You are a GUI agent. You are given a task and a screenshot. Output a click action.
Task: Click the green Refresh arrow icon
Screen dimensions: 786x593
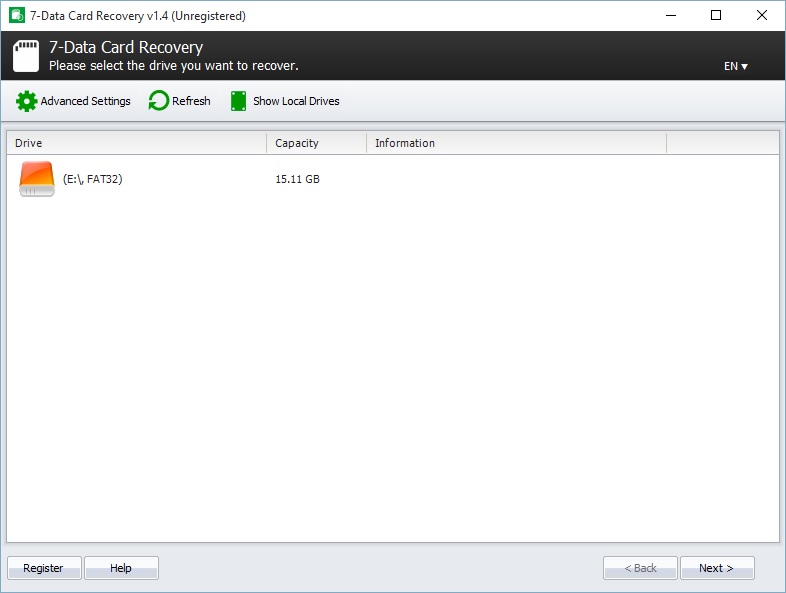click(159, 101)
